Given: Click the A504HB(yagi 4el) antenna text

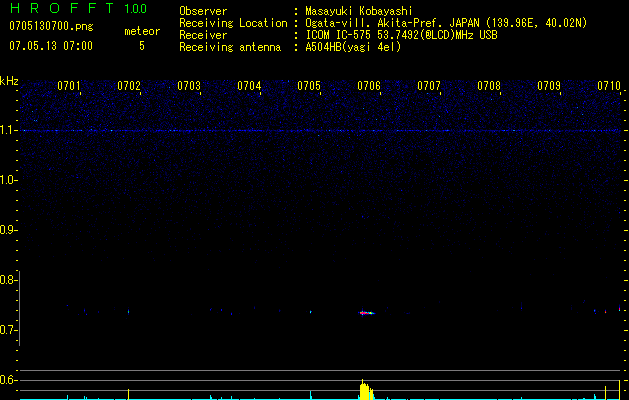Looking at the screenshot, I should [x=353, y=47].
